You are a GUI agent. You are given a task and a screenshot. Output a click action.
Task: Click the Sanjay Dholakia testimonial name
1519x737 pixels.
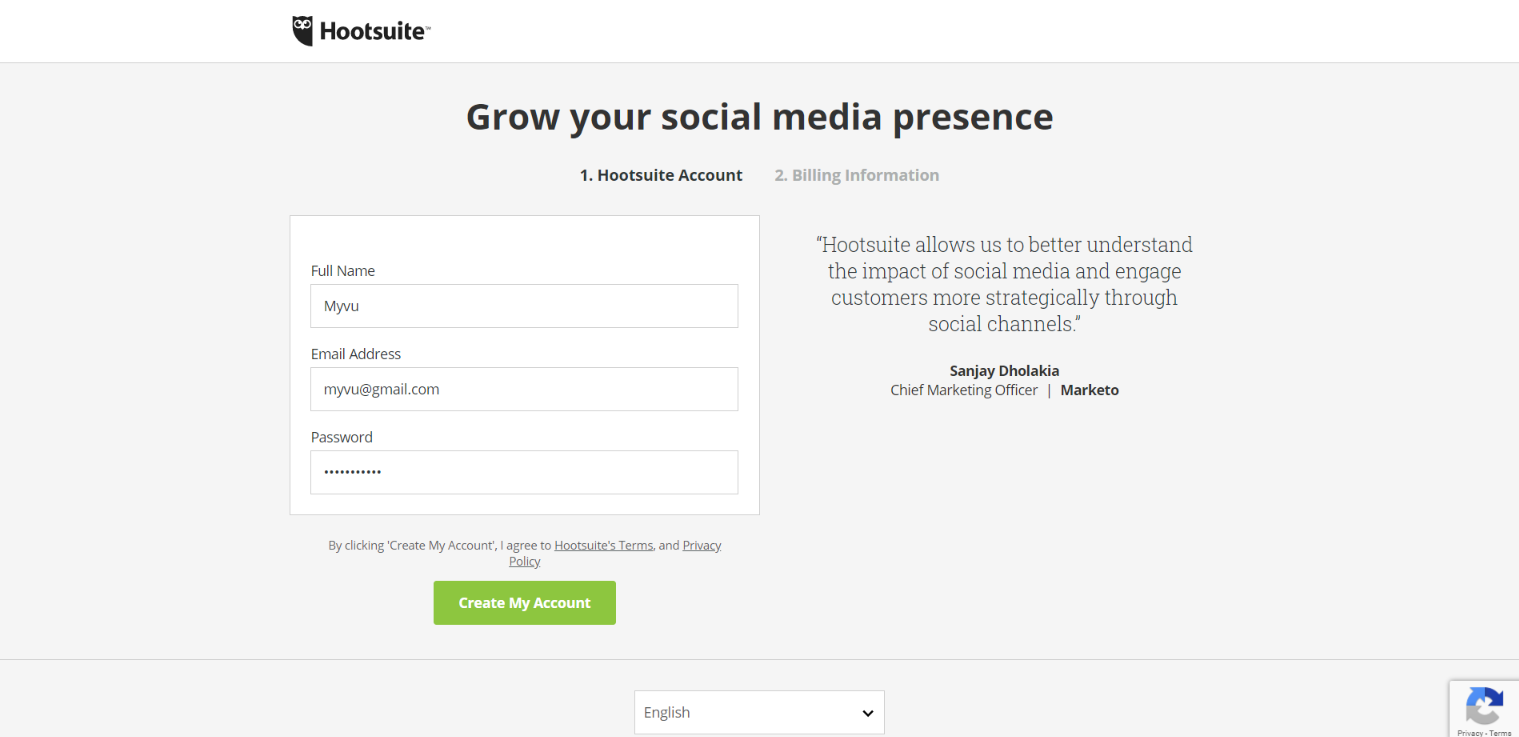click(1004, 371)
